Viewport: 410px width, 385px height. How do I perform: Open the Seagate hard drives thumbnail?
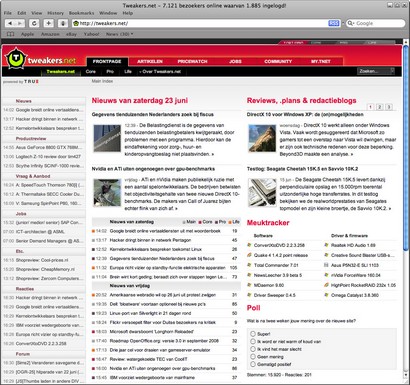tap(262, 192)
